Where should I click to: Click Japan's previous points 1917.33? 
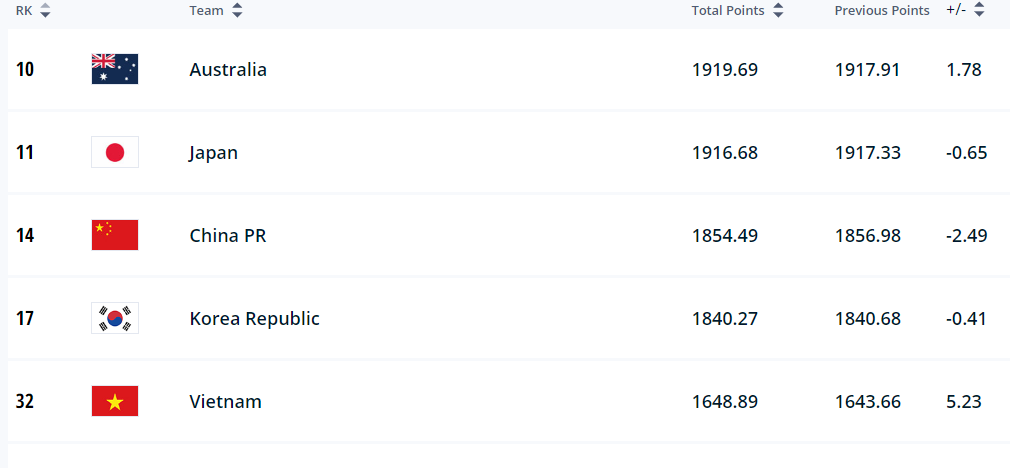coord(868,153)
